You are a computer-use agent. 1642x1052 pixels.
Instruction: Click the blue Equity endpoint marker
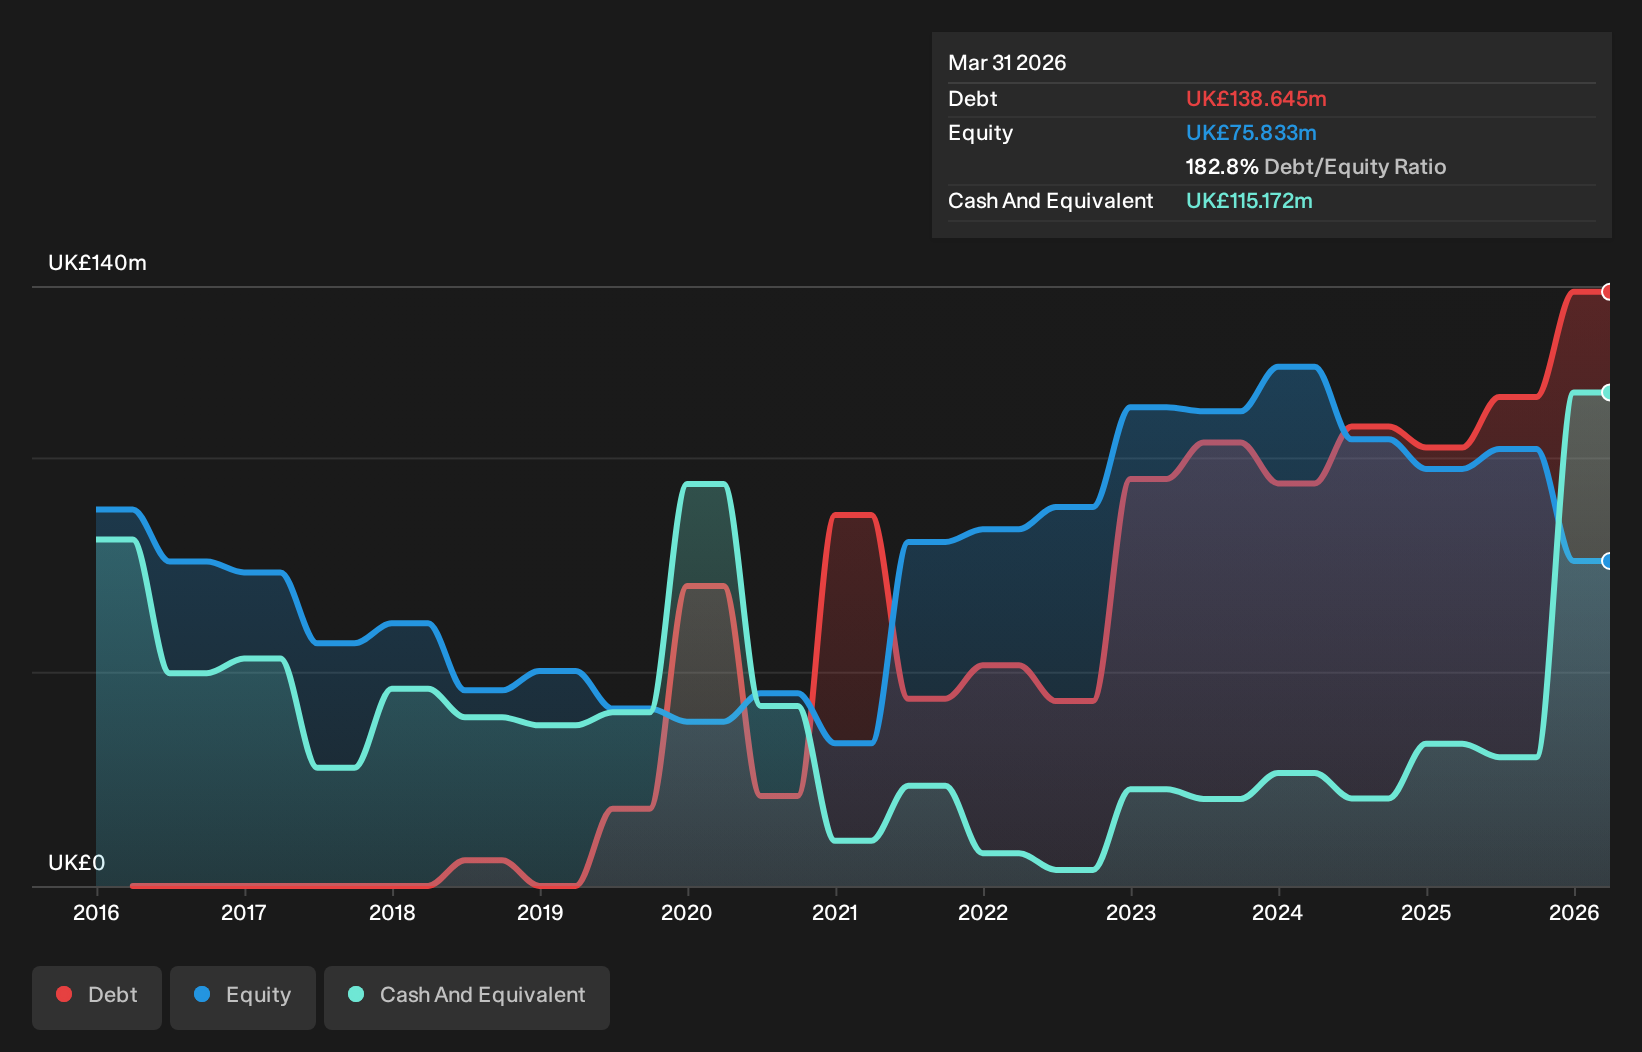point(1607,561)
